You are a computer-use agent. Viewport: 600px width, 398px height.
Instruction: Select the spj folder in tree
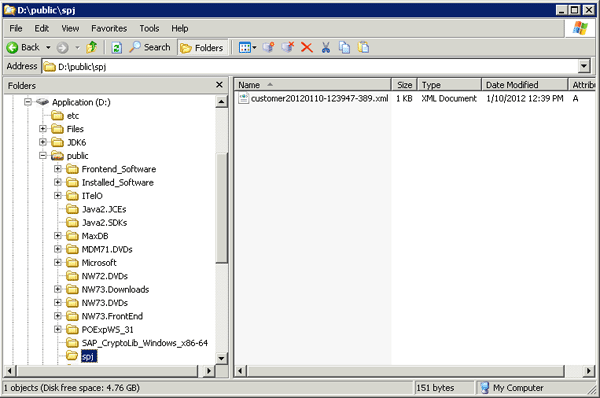pos(88,357)
